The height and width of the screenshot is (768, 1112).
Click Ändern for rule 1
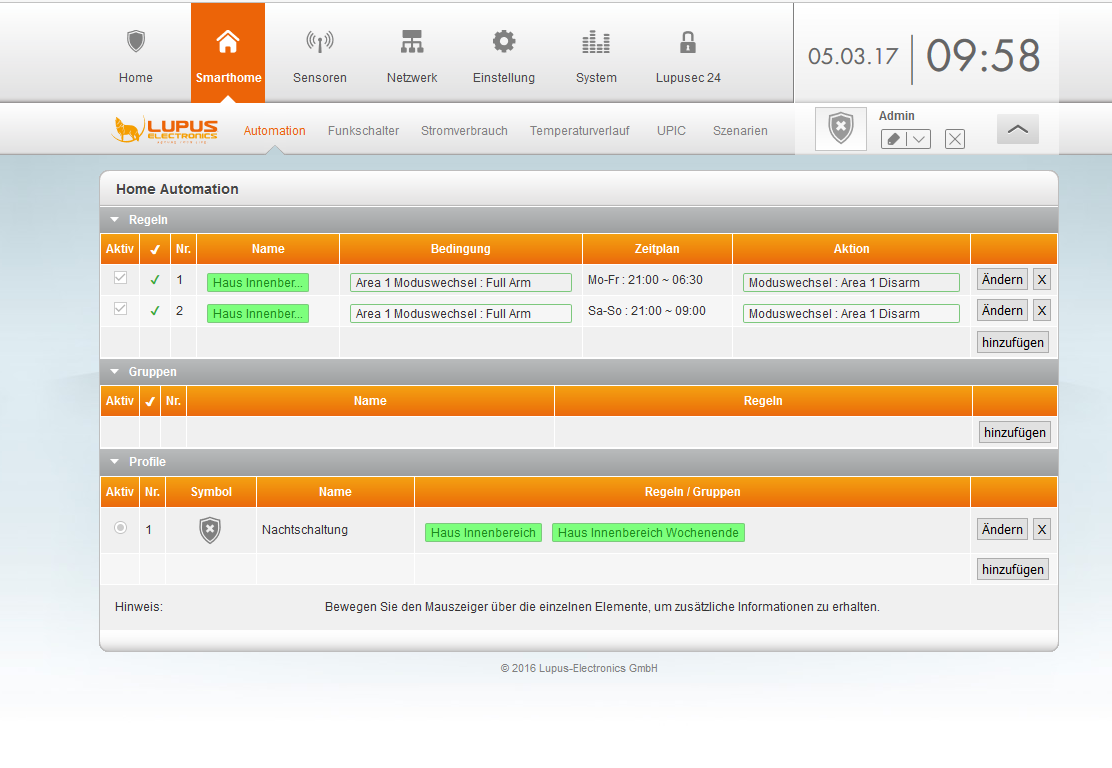coord(1001,280)
